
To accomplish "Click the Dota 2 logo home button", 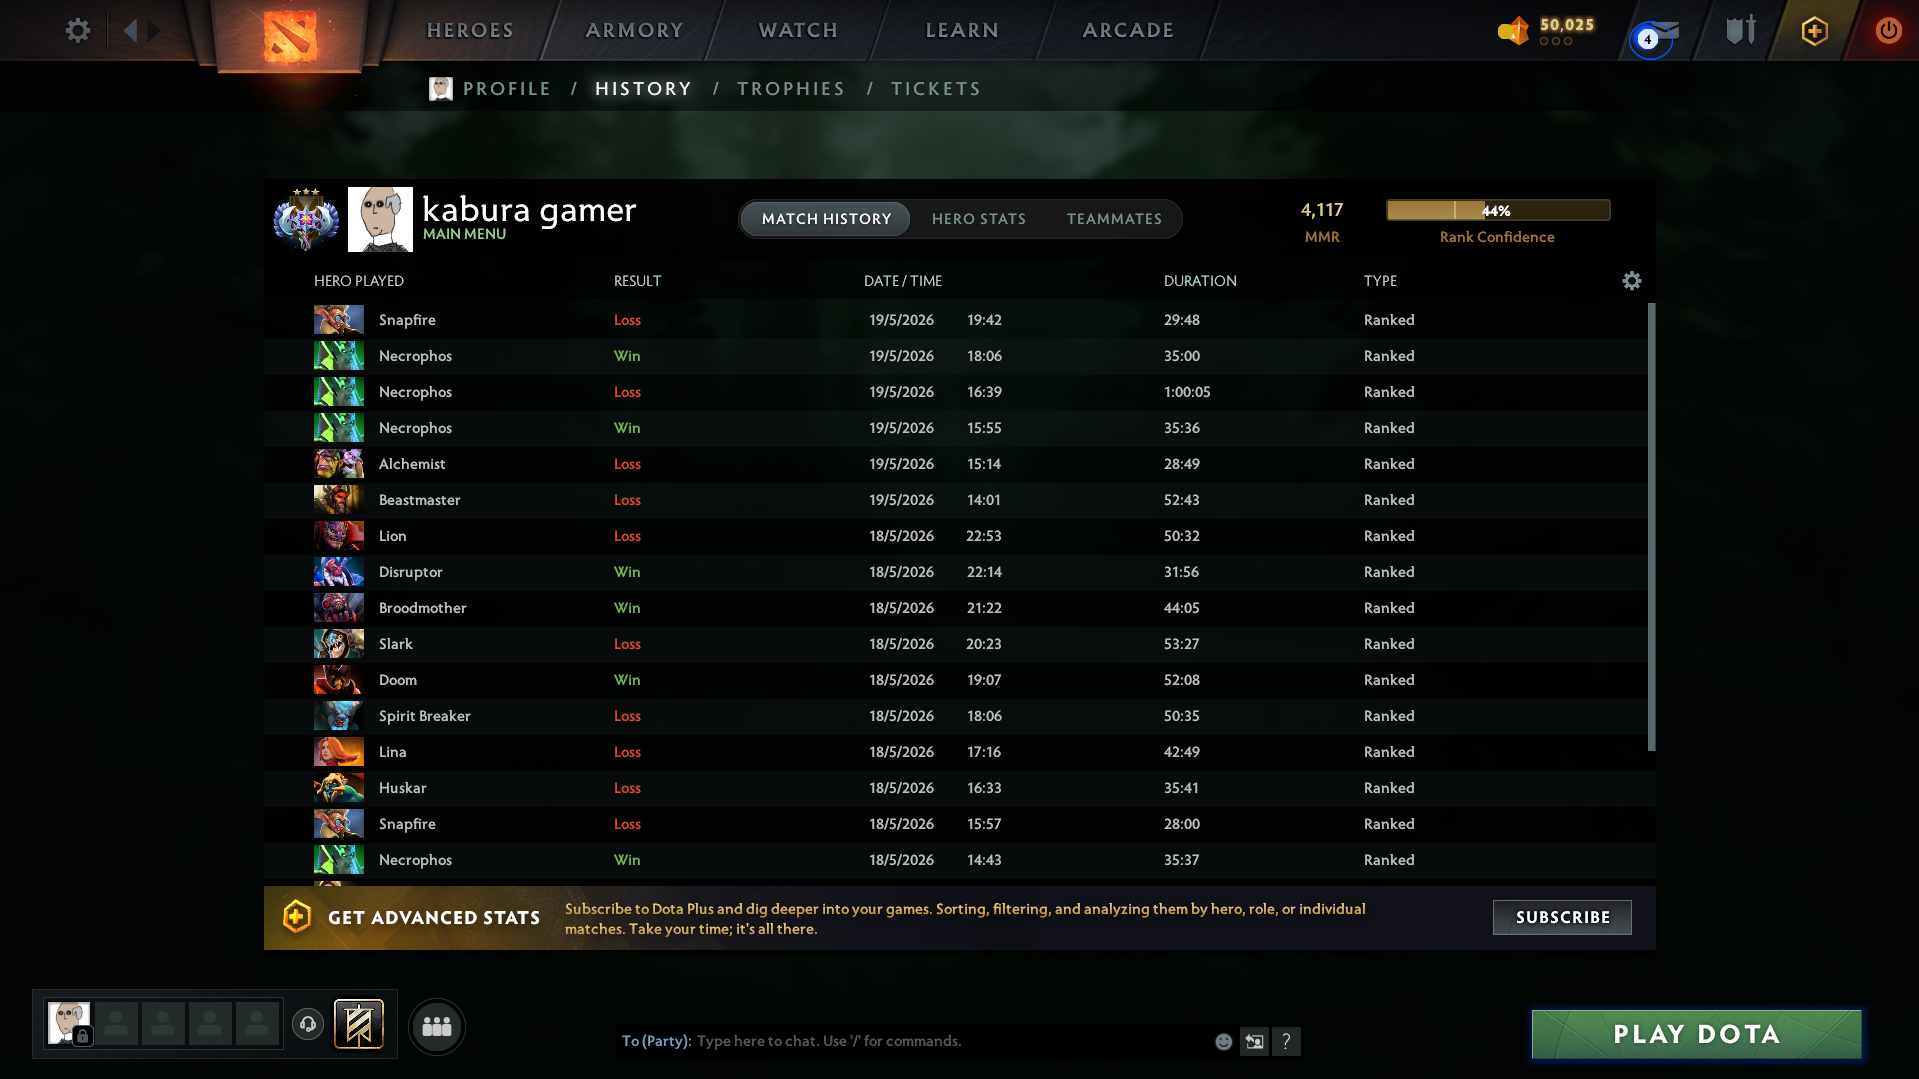I will coord(290,36).
